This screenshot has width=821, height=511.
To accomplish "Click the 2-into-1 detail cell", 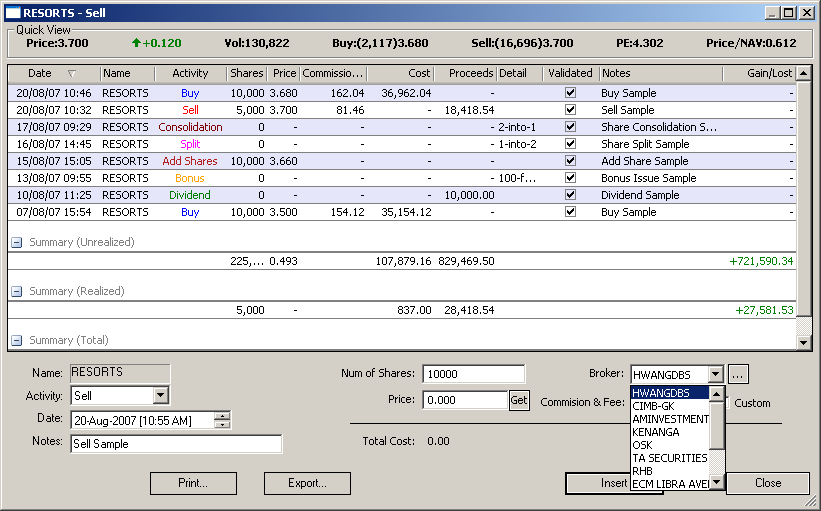I will tap(517, 127).
